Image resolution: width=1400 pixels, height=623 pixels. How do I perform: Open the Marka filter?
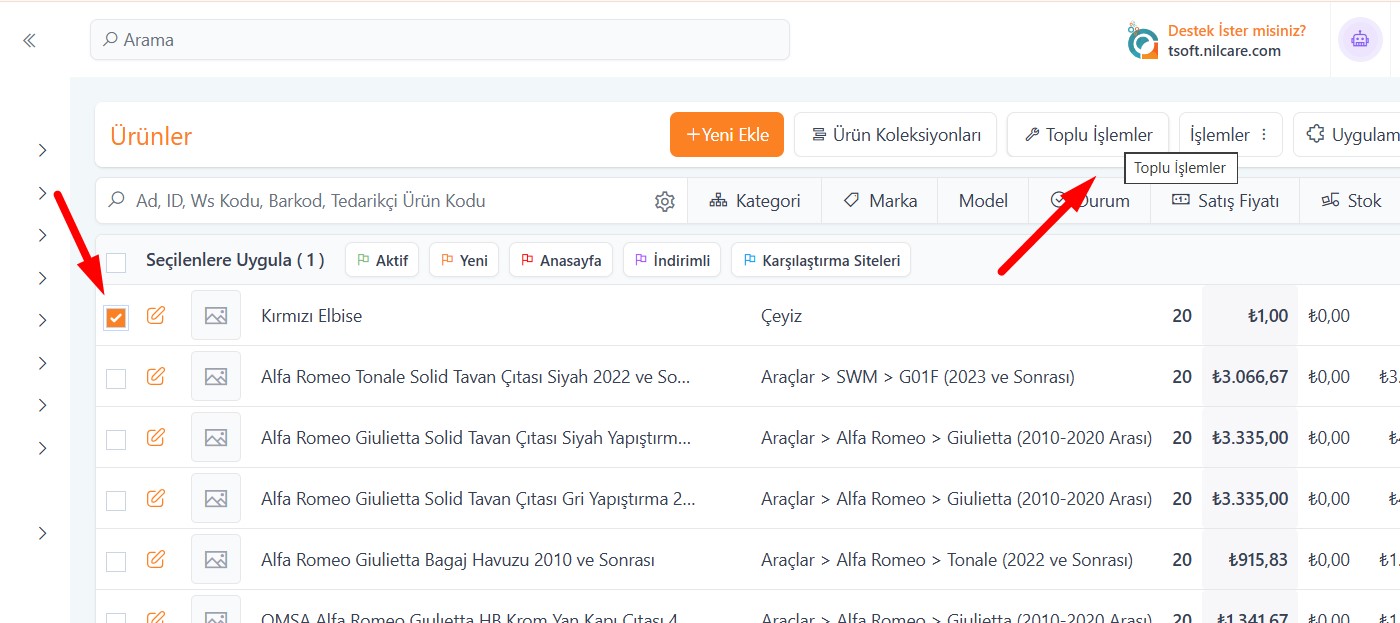880,201
